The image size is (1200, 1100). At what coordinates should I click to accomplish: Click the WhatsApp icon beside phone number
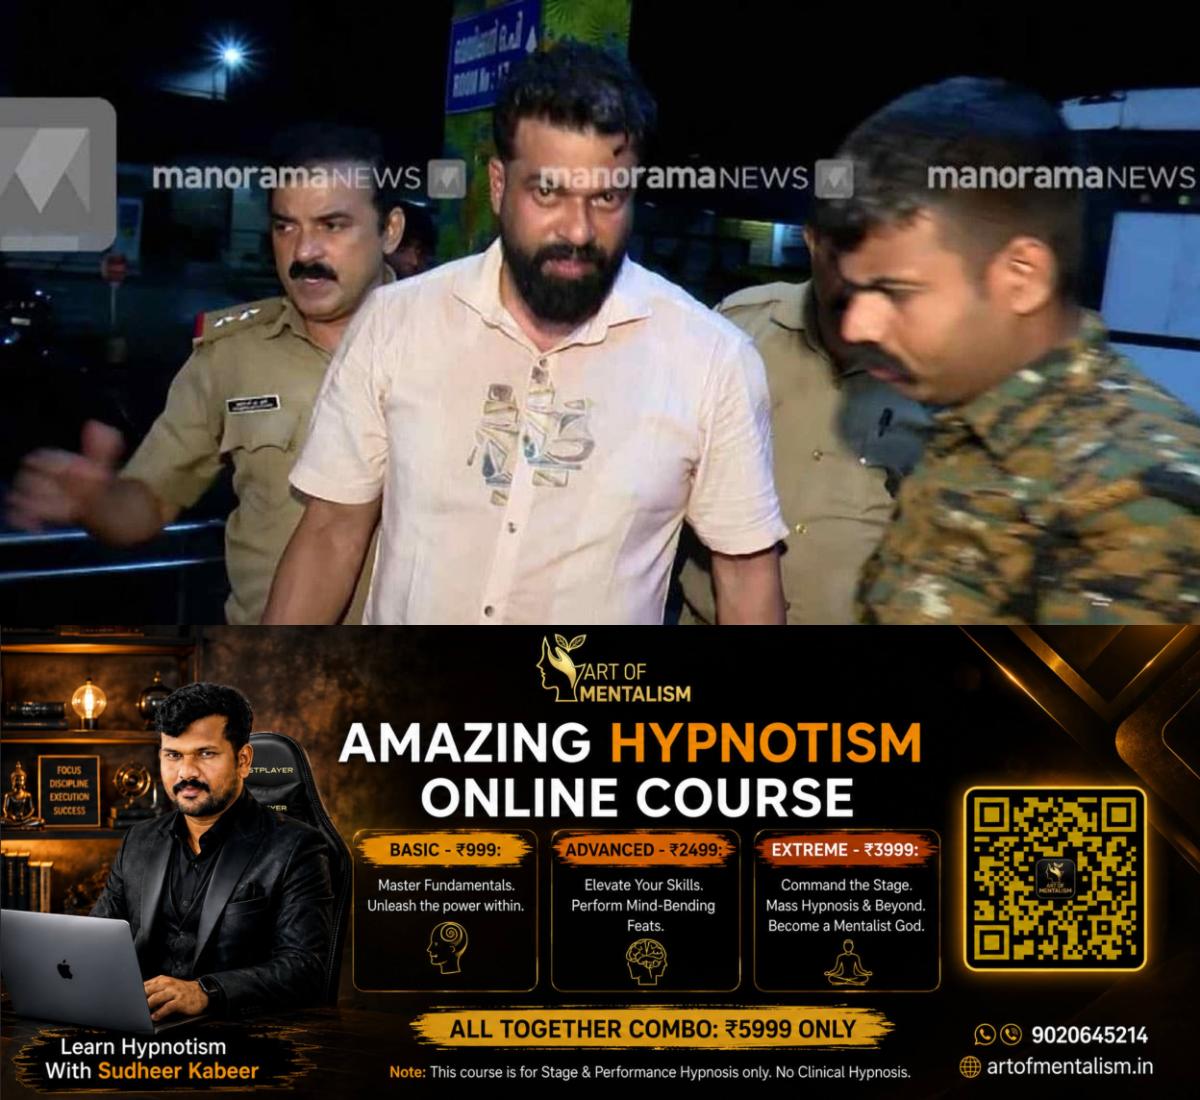[x=984, y=1035]
